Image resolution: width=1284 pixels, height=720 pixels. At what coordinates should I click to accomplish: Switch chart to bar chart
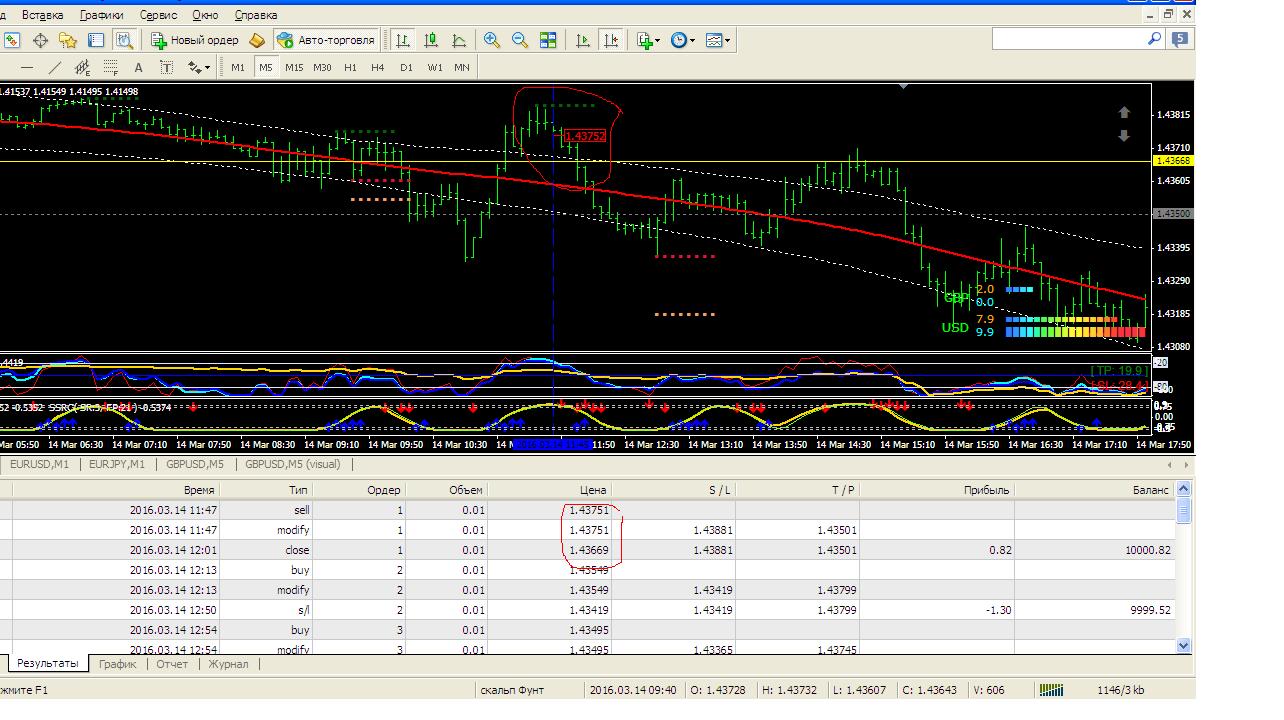point(403,40)
